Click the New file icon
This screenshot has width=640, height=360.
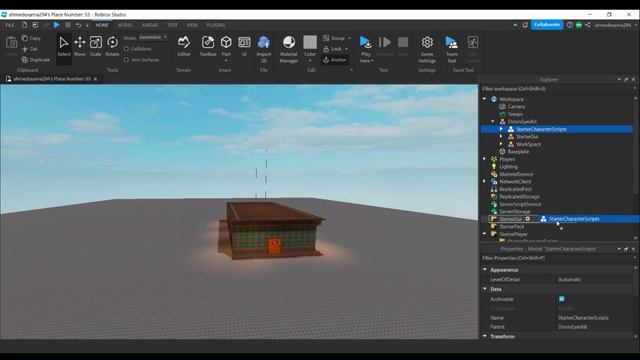[x=24, y=25]
